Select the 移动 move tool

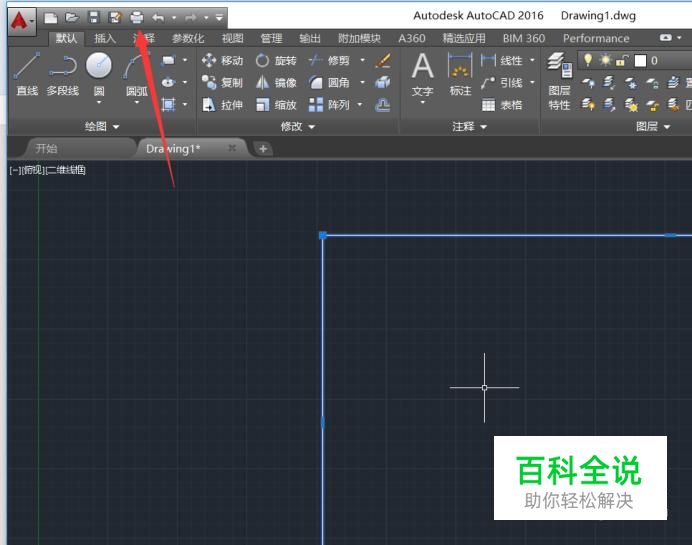pyautogui.click(x=222, y=60)
